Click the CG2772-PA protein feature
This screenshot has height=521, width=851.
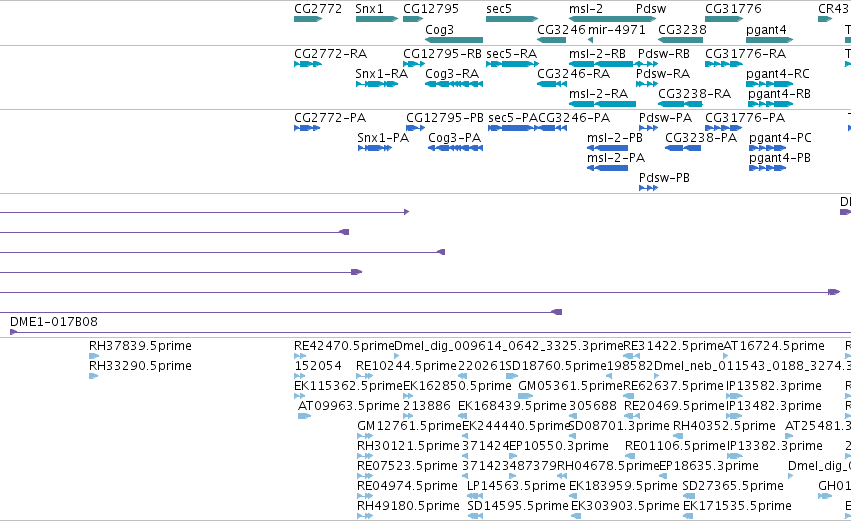307,128
